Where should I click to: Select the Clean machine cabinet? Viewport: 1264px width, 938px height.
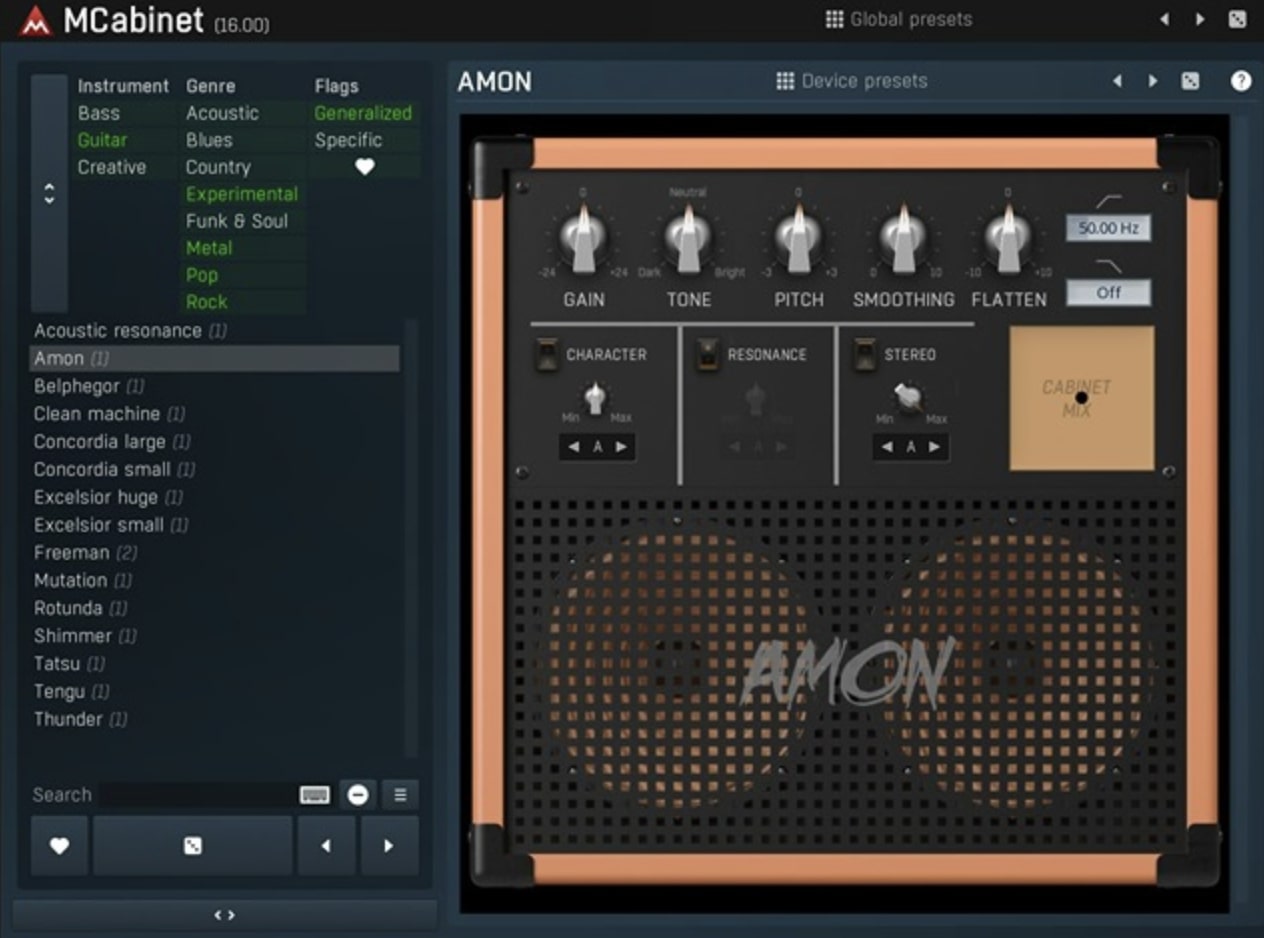point(215,414)
